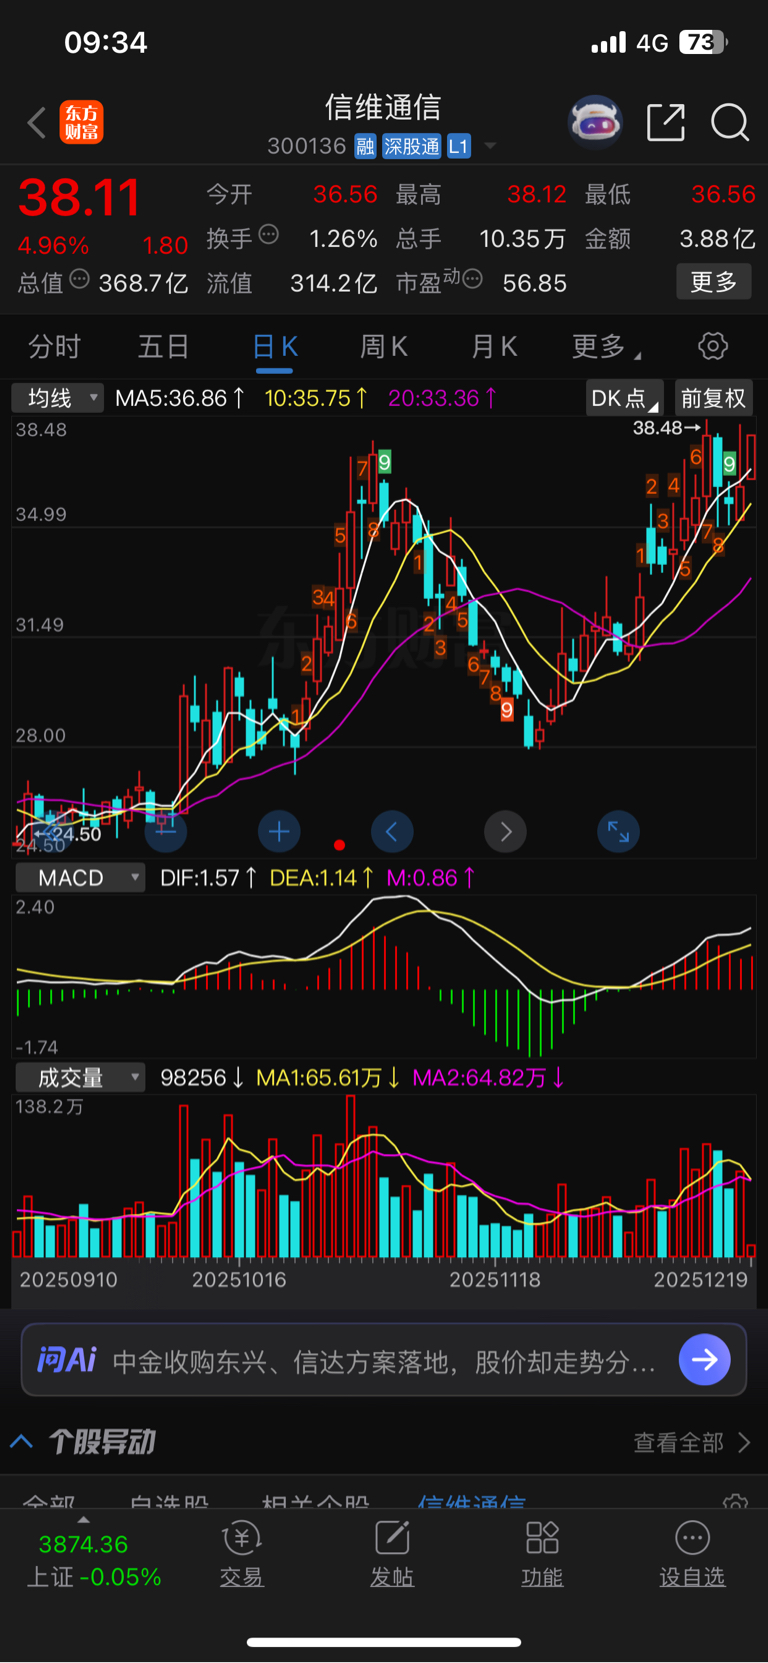768x1663 pixels.
Task: Select the 信维通信 tab under 个股异动
Action: coord(471,1502)
